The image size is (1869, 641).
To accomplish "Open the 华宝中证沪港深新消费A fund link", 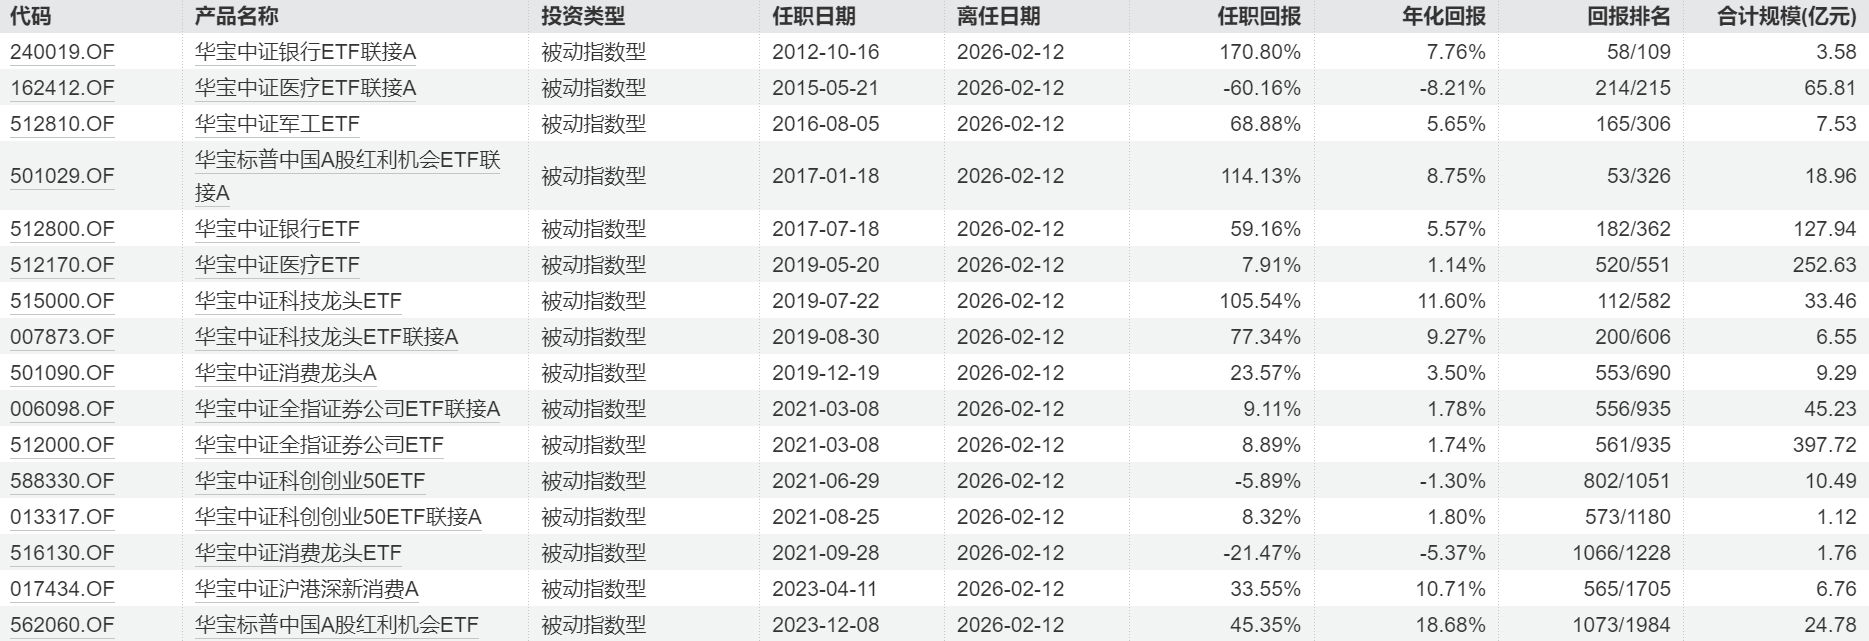I will click(x=306, y=589).
